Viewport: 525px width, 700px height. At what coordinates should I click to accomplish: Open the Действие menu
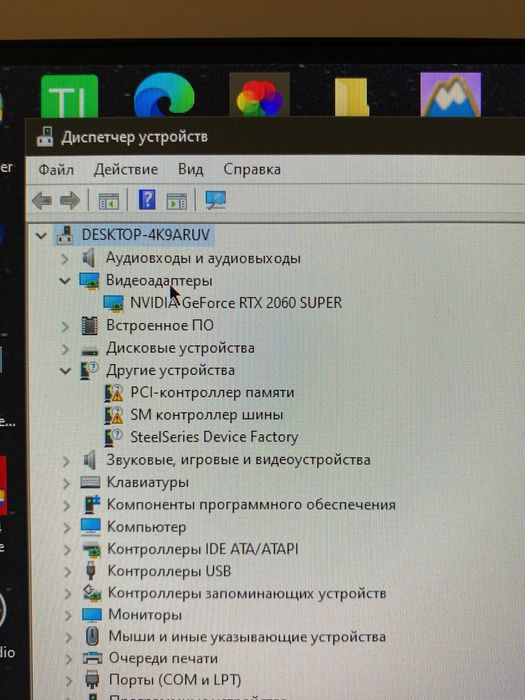coord(126,170)
